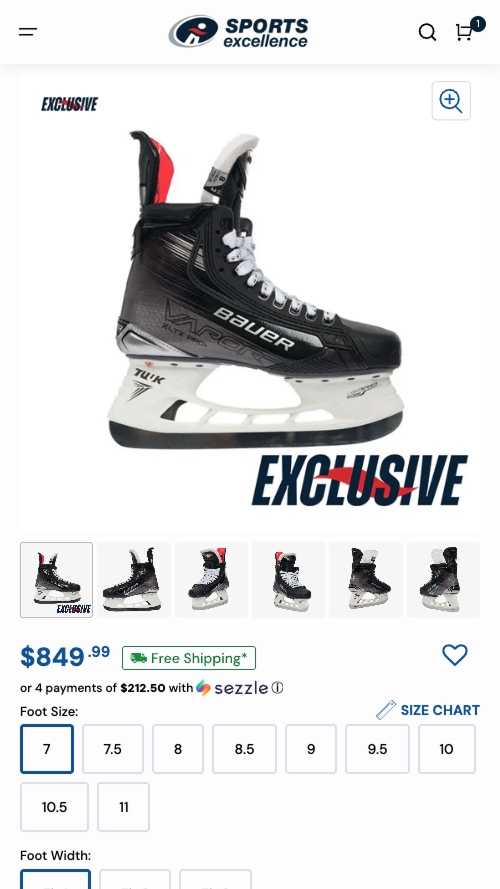
Task: Click the Sezzle info icon
Action: click(277, 688)
